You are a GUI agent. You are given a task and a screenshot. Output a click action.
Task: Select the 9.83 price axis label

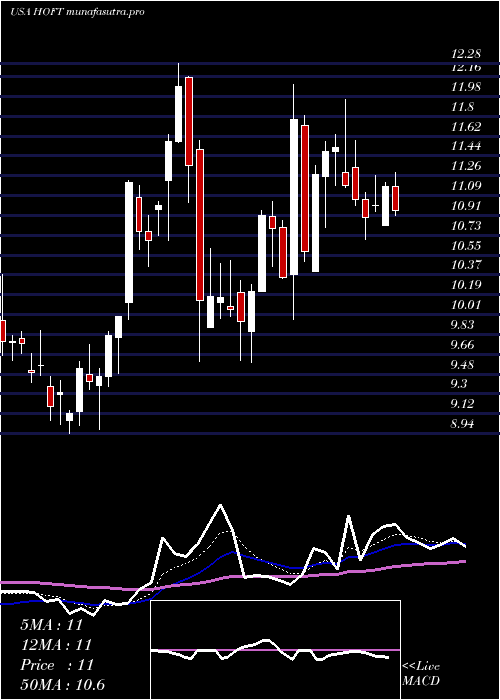(x=462, y=325)
